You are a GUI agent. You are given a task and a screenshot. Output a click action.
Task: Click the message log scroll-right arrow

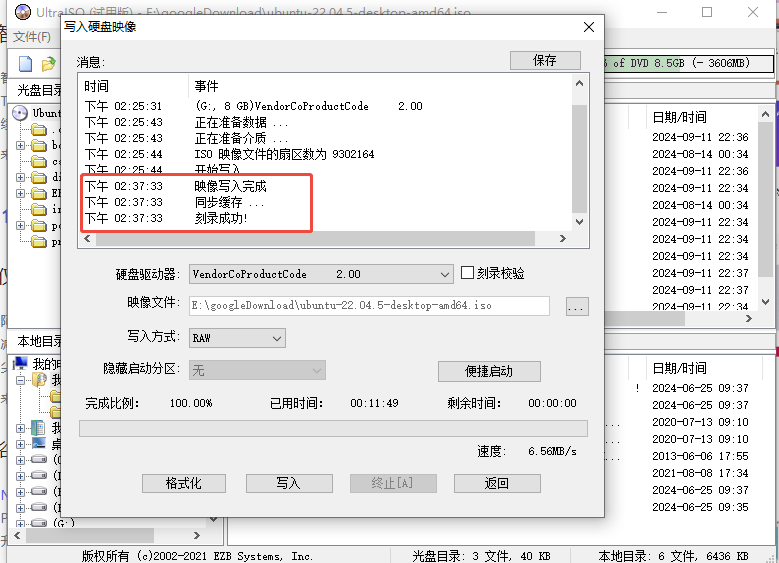[x=562, y=239]
